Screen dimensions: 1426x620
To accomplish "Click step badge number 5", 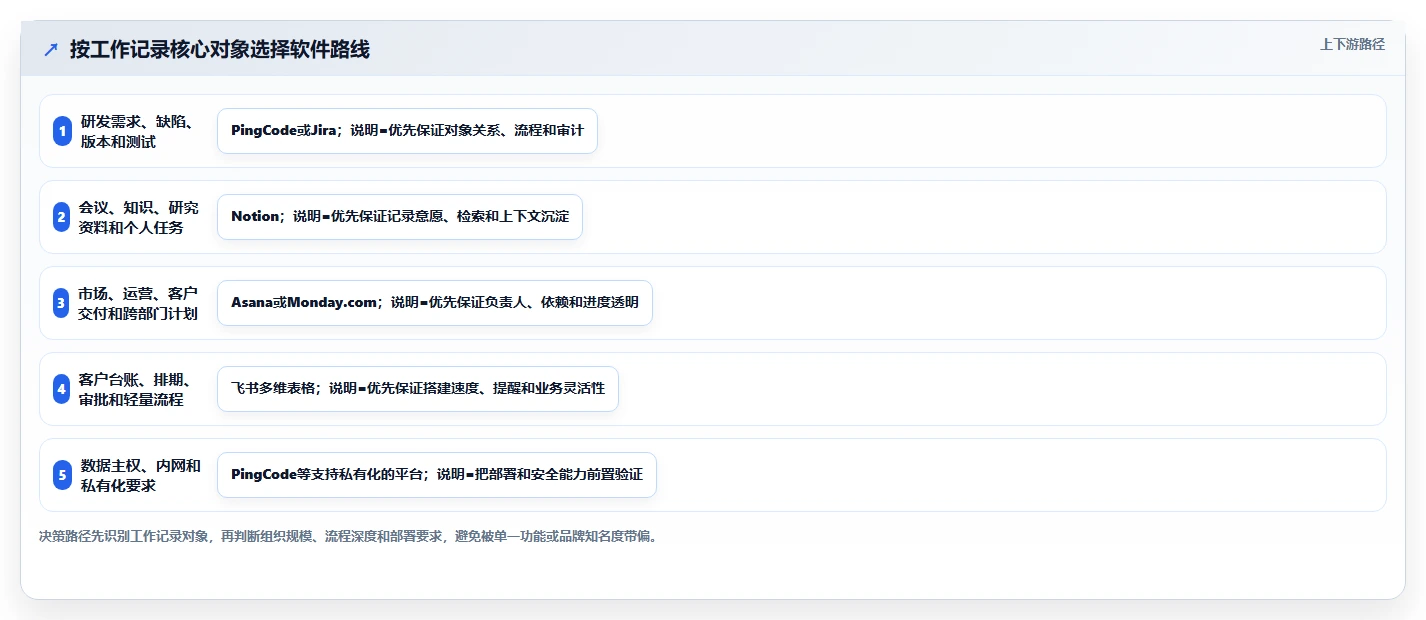I will tap(62, 475).
